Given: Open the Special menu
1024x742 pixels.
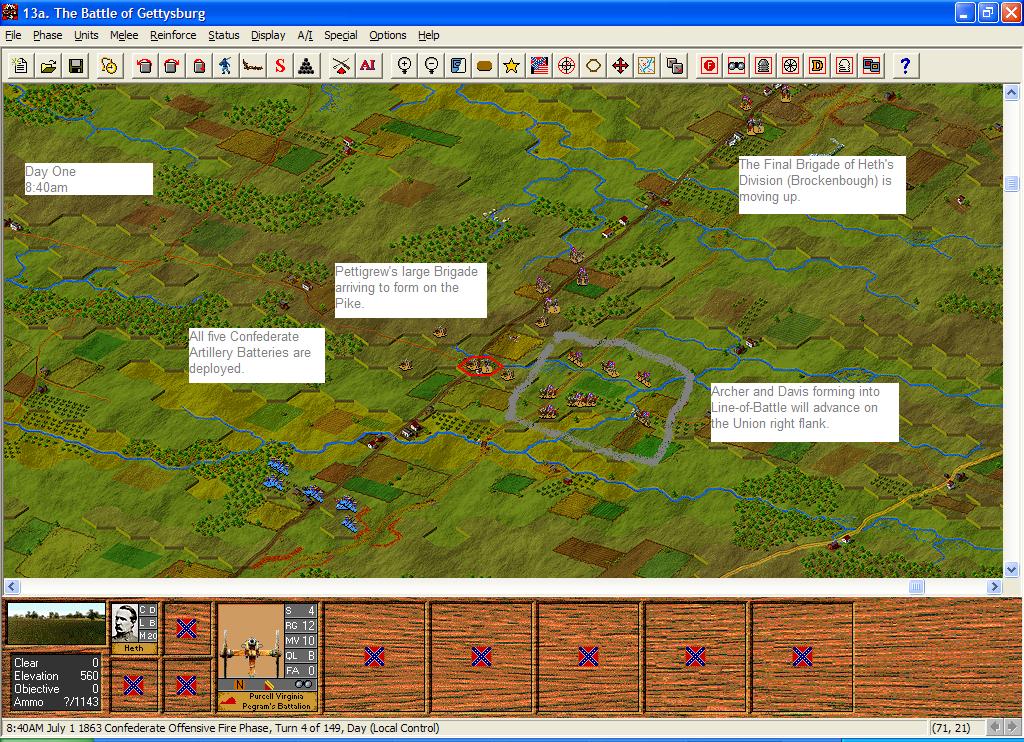Looking at the screenshot, I should (341, 35).
